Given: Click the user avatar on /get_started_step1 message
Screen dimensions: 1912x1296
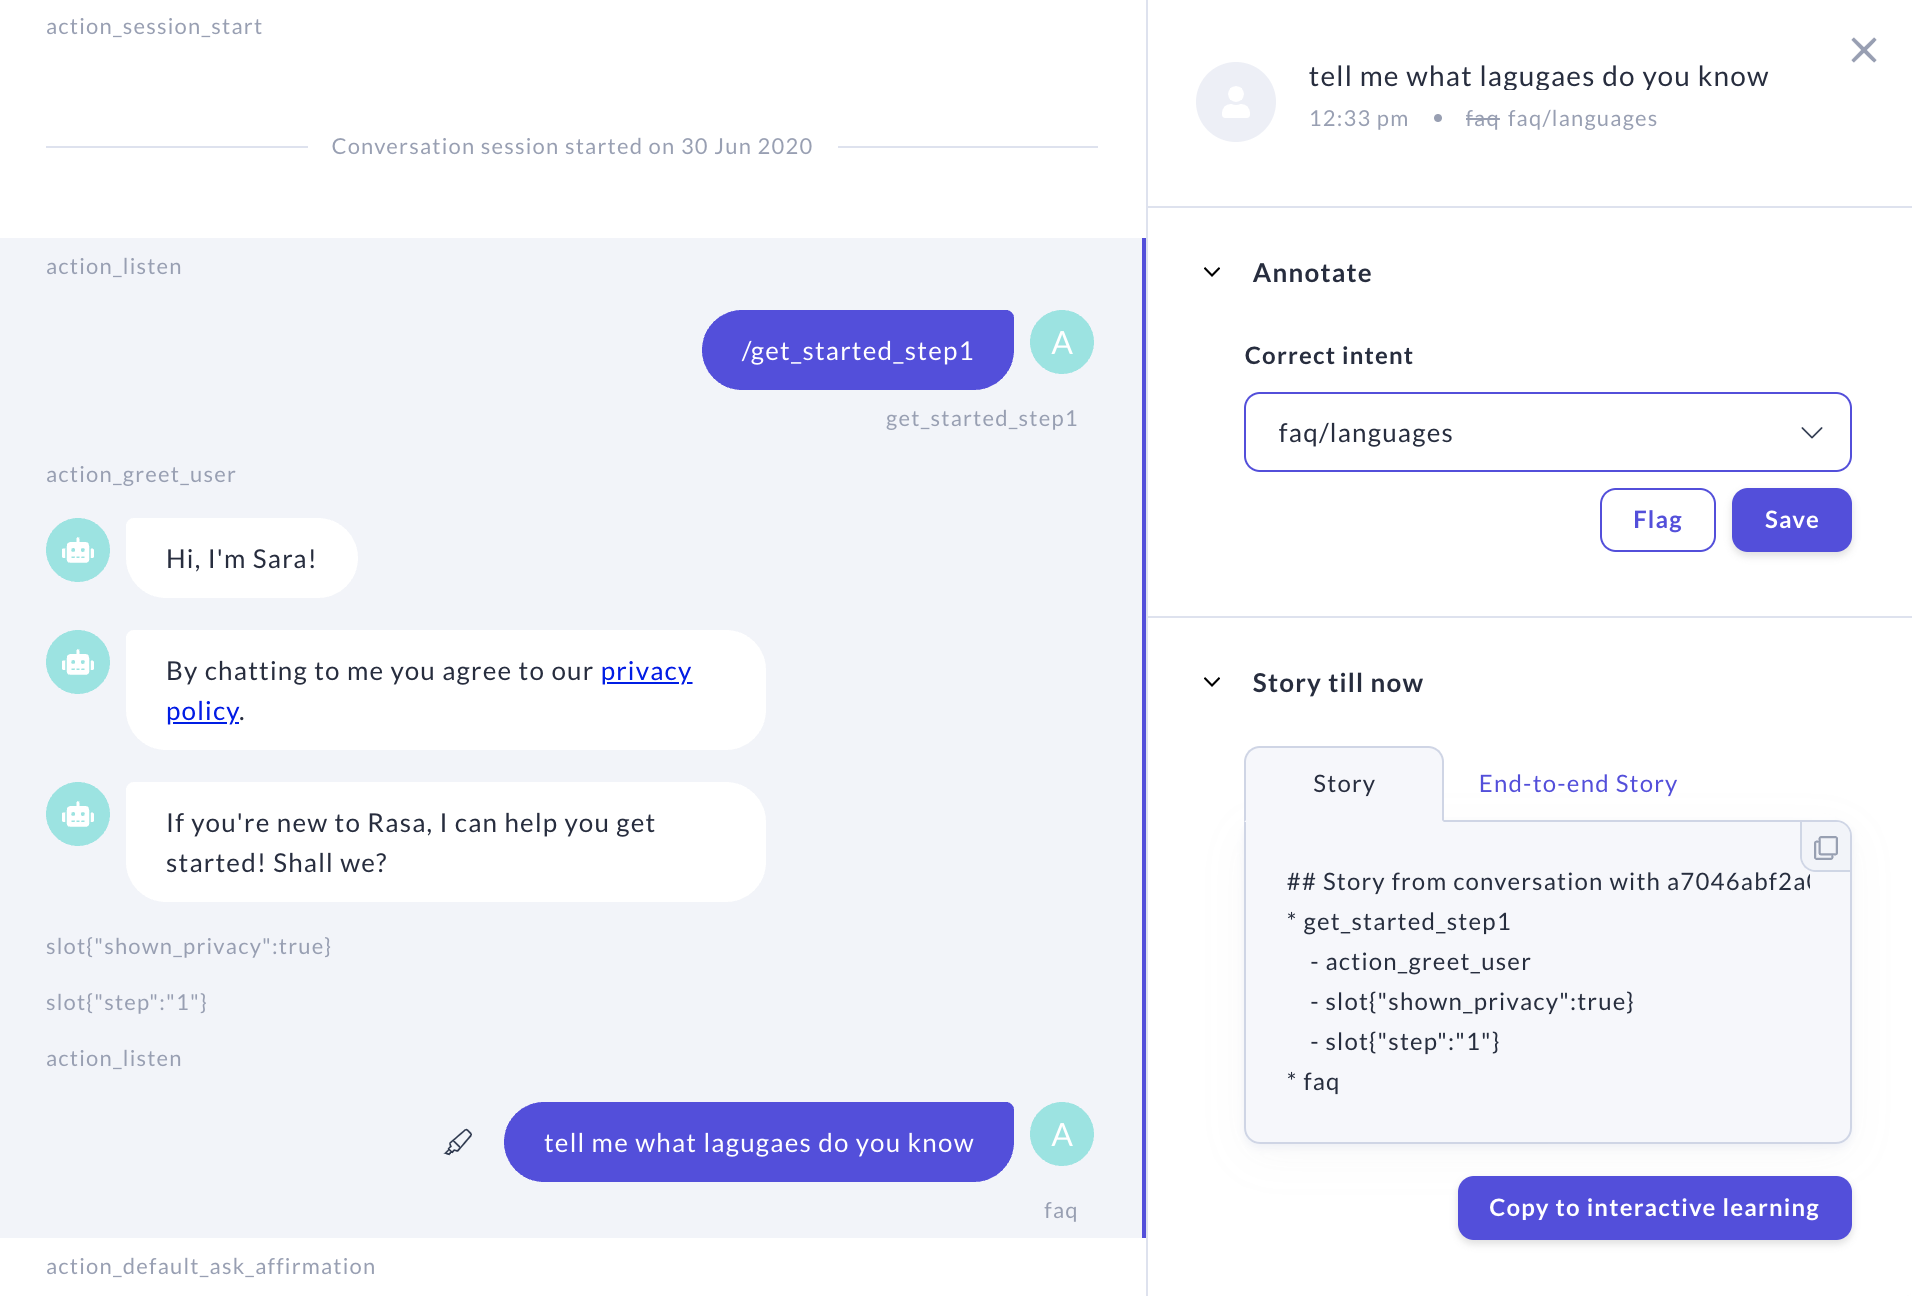Looking at the screenshot, I should pyautogui.click(x=1062, y=341).
